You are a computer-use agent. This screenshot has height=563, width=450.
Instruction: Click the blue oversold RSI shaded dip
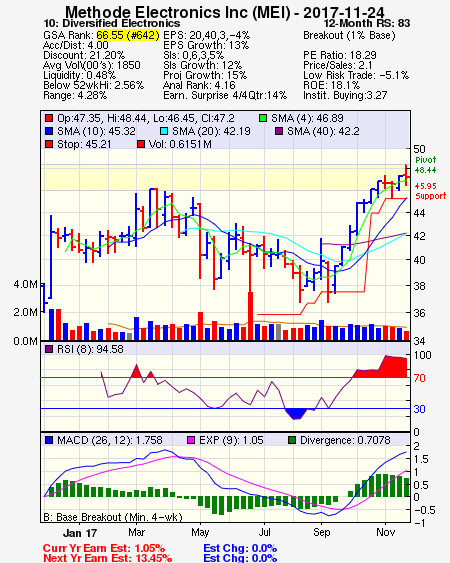297,414
